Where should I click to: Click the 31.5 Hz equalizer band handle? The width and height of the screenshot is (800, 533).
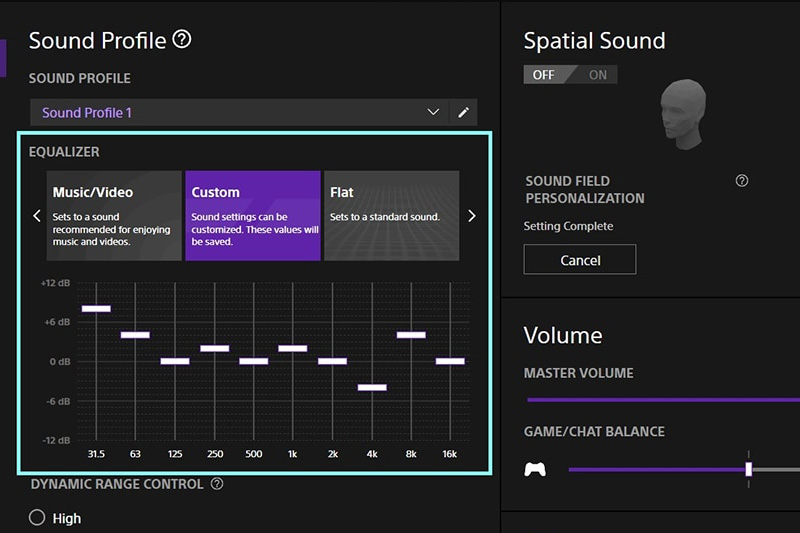tap(96, 309)
